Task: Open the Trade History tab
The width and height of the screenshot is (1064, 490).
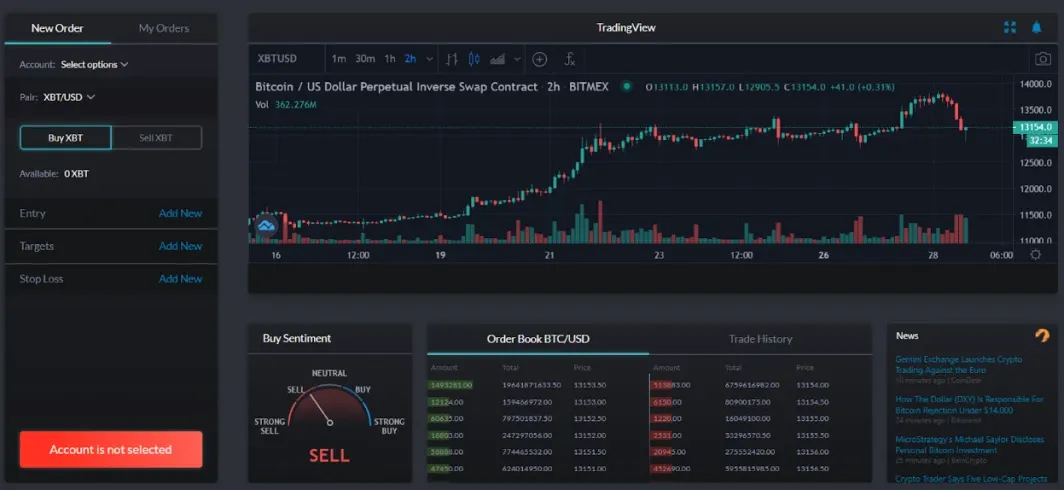Action: 760,339
